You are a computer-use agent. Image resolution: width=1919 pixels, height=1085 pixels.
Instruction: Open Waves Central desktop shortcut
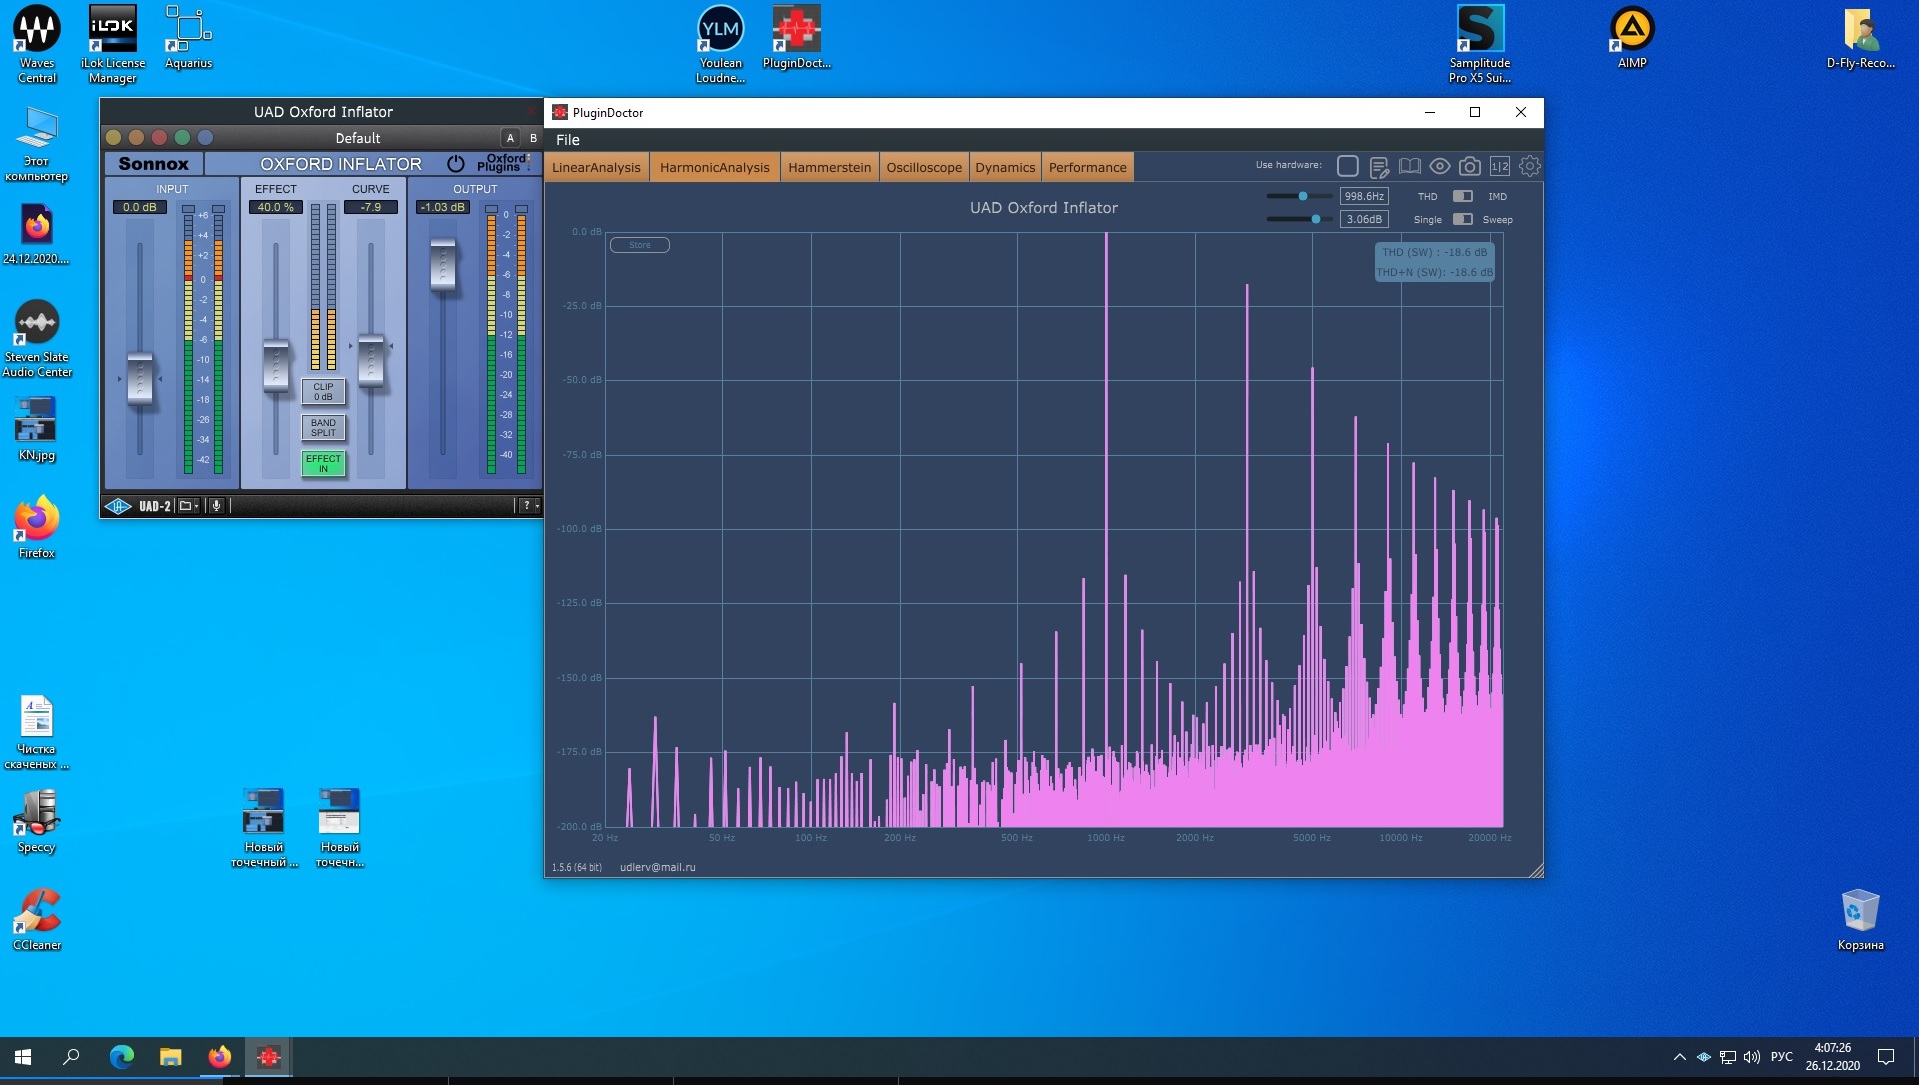pos(37,45)
